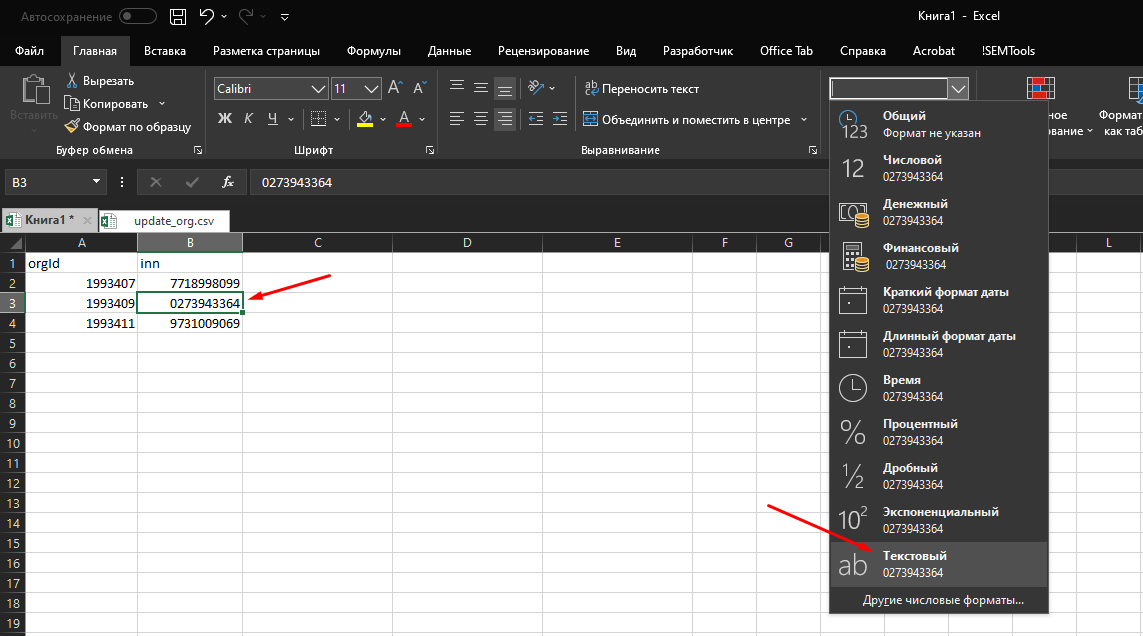
Task: Select Format Painter (Формат по образцу)
Action: tap(126, 126)
